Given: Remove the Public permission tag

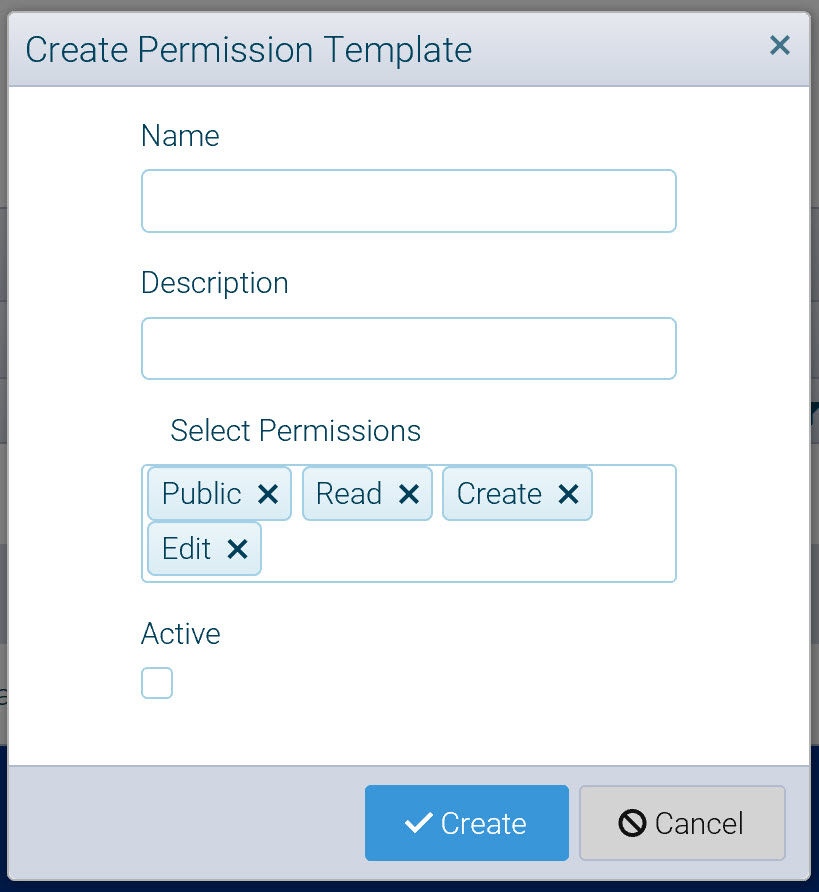Looking at the screenshot, I should coord(267,494).
